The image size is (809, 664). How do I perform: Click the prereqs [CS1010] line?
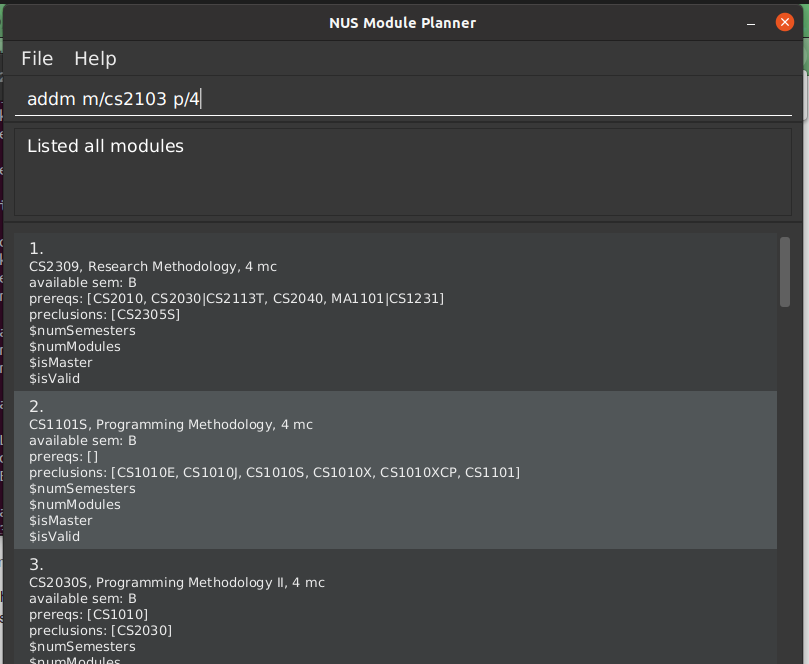pyautogui.click(x=88, y=614)
